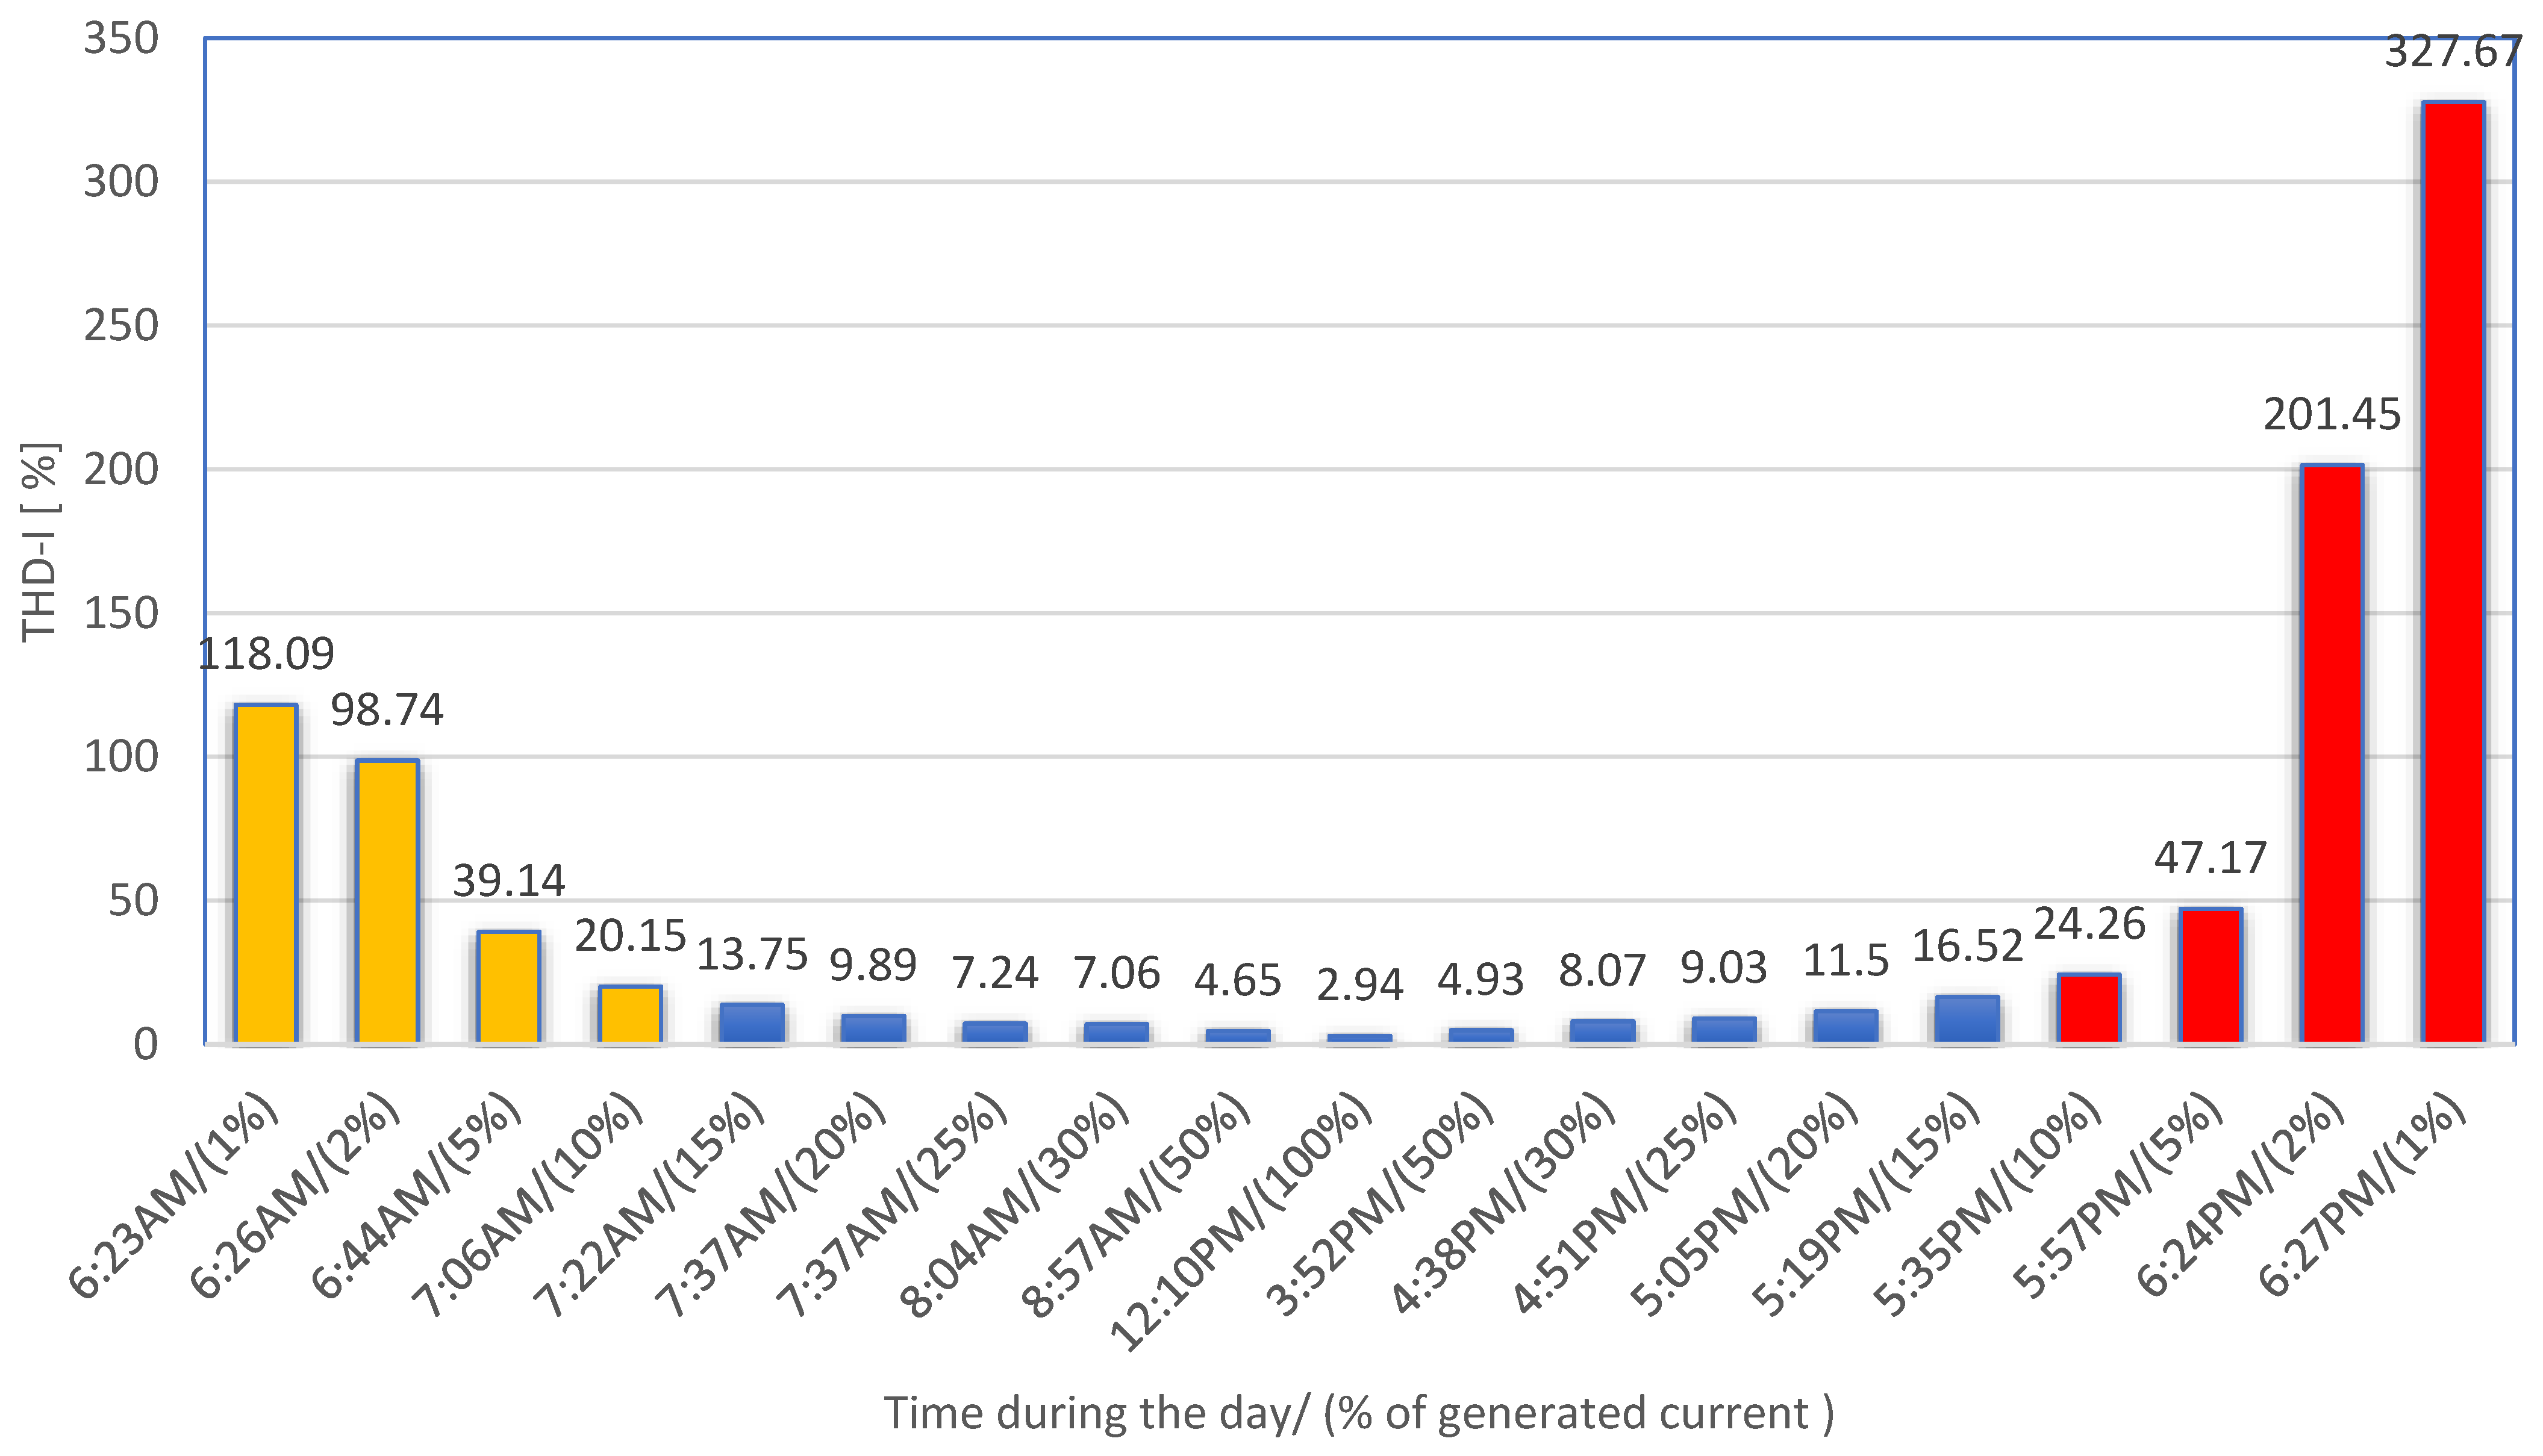Click the yellow 6:44AM/(5%) bar
2543x1456 pixels.
point(509,987)
